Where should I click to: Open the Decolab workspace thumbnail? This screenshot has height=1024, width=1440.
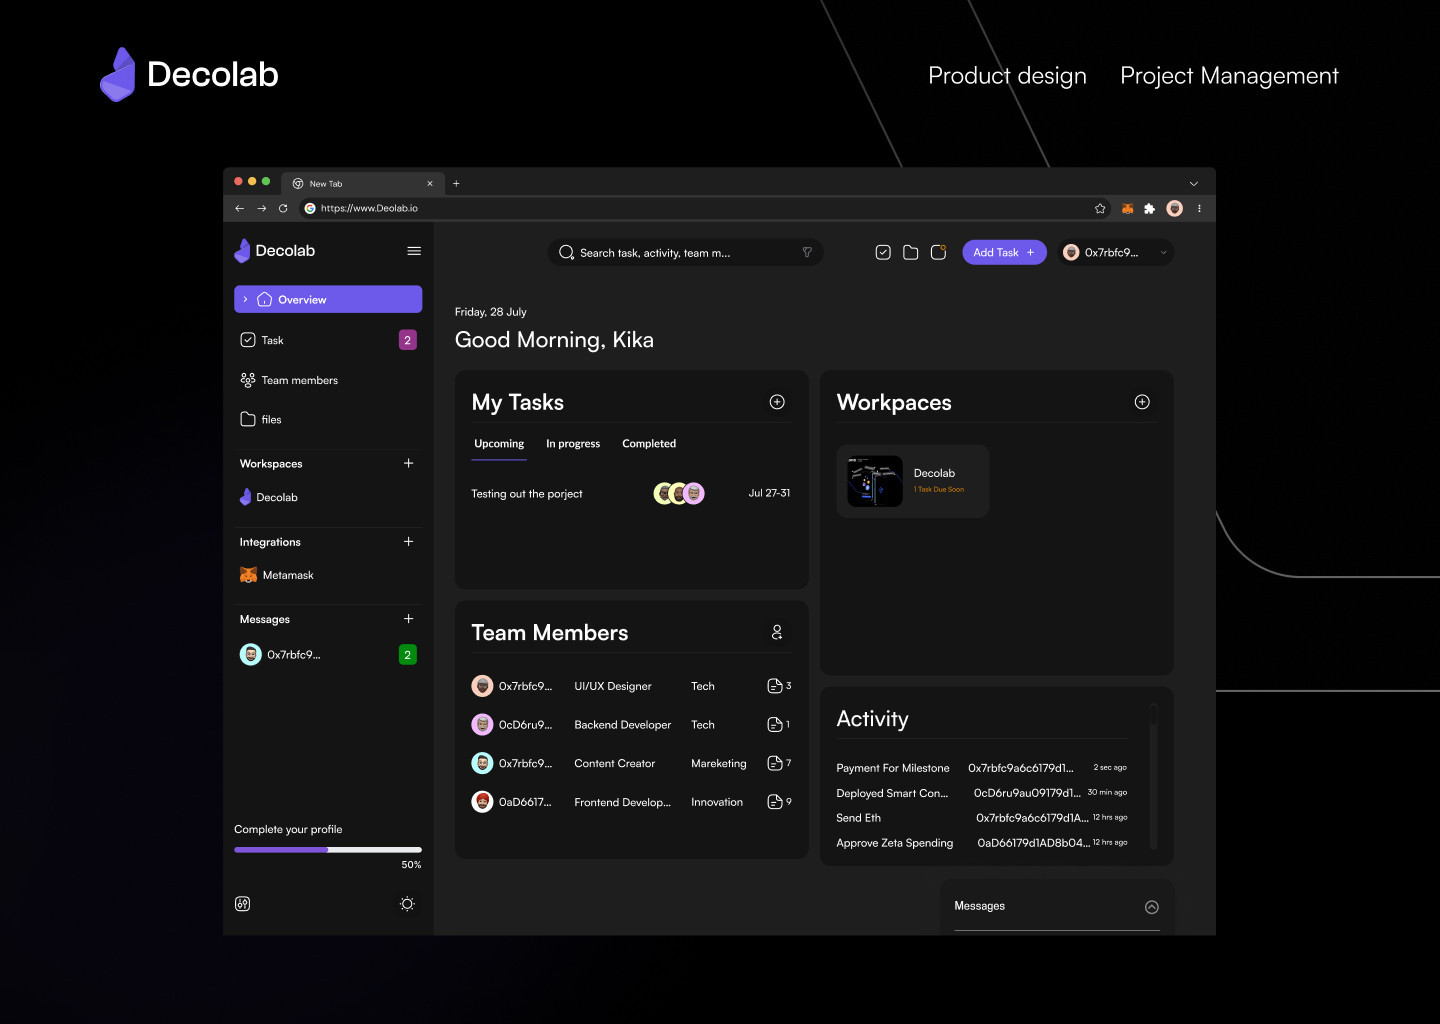click(875, 481)
